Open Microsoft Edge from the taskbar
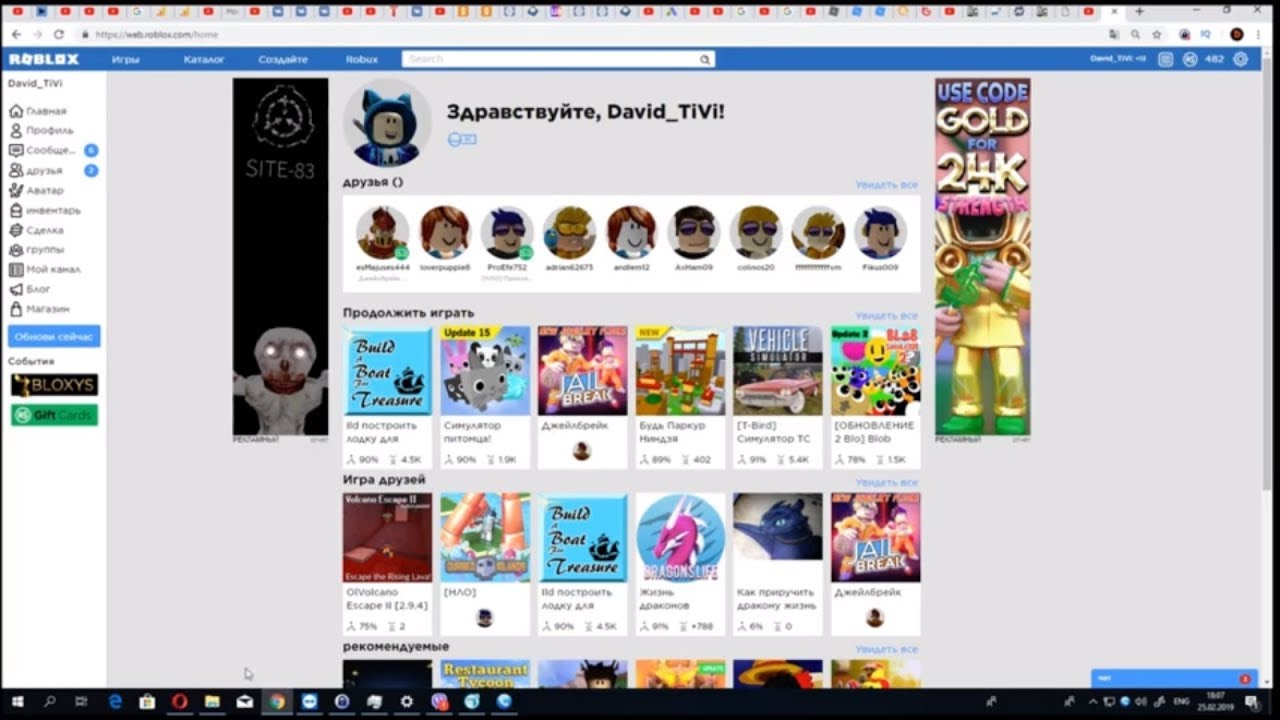1280x720 pixels. pyautogui.click(x=115, y=702)
